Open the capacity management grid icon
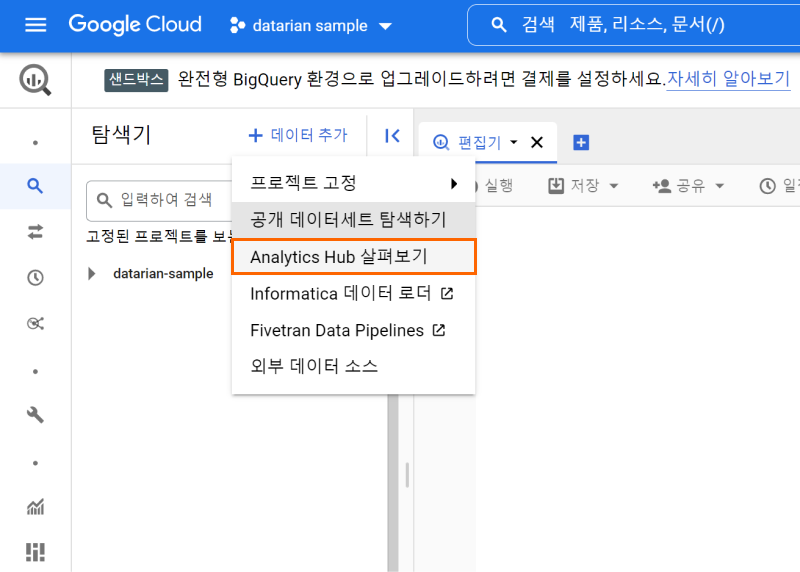Screen dimensions: 800x572 tap(35, 552)
